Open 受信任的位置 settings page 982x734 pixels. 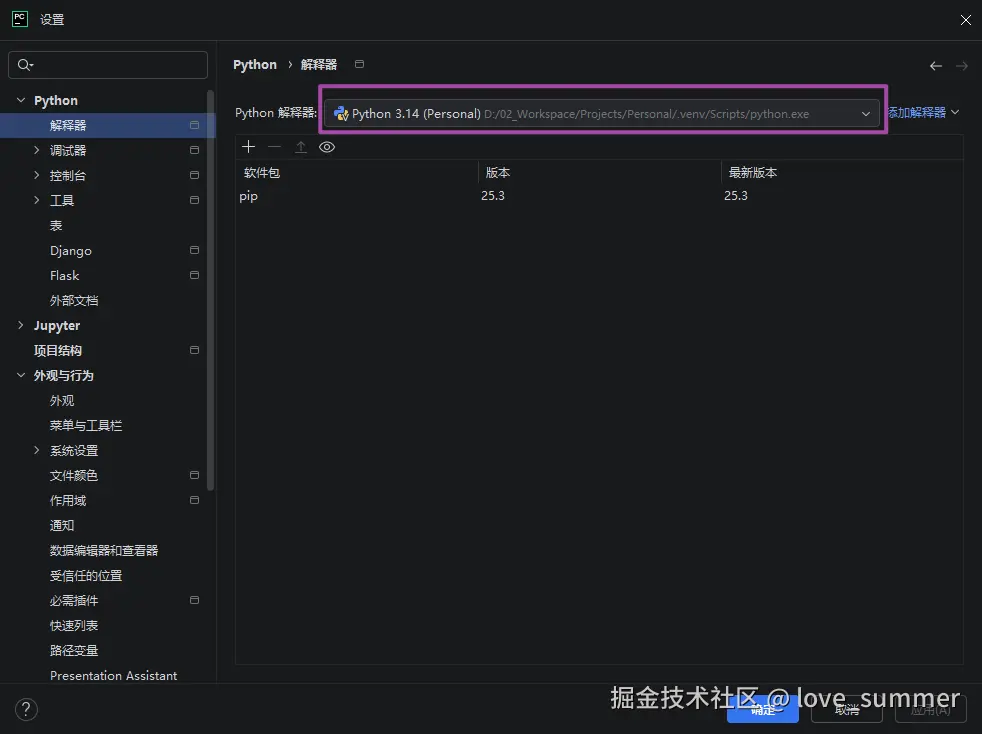[x=86, y=576]
